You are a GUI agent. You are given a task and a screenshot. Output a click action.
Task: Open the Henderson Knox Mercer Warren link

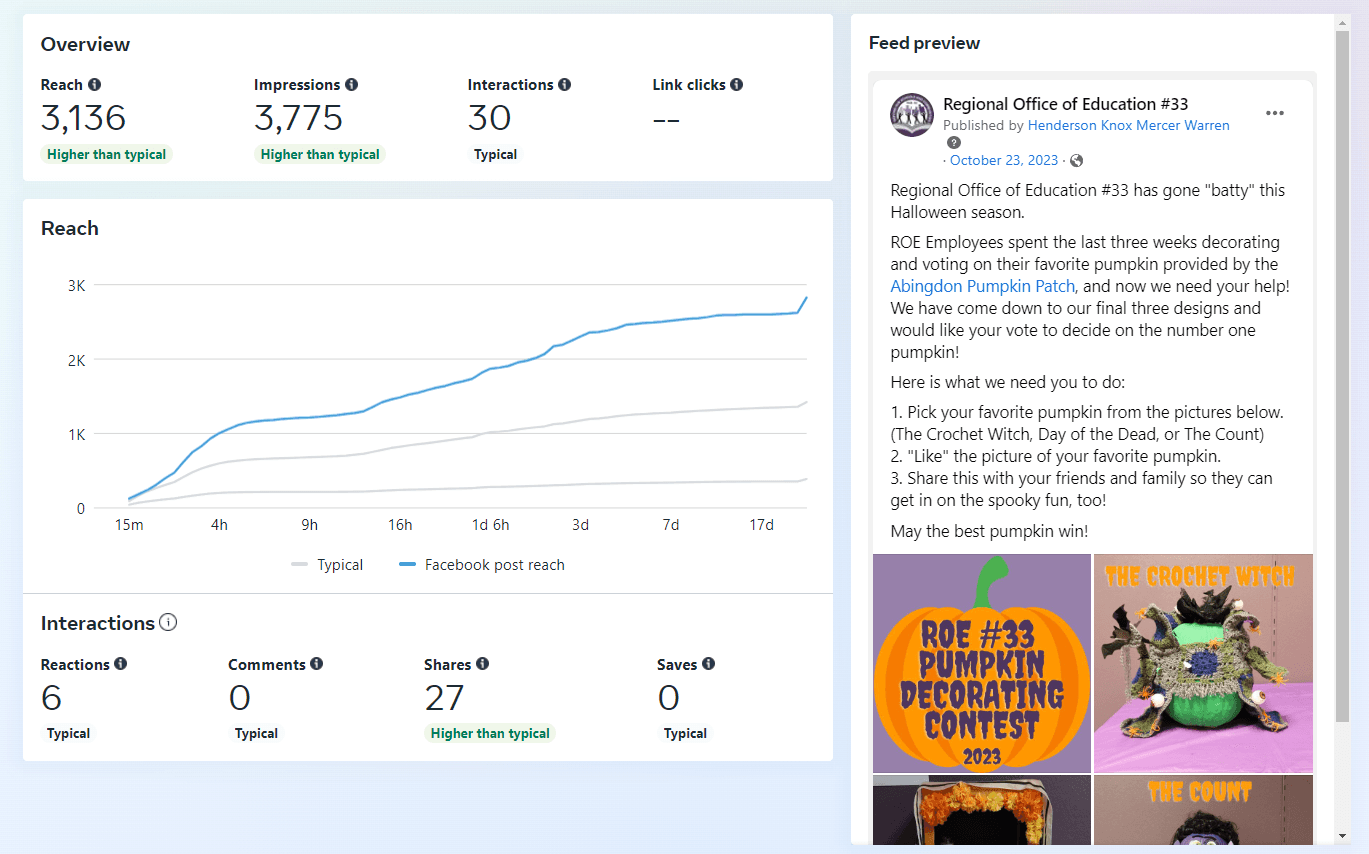(1128, 125)
